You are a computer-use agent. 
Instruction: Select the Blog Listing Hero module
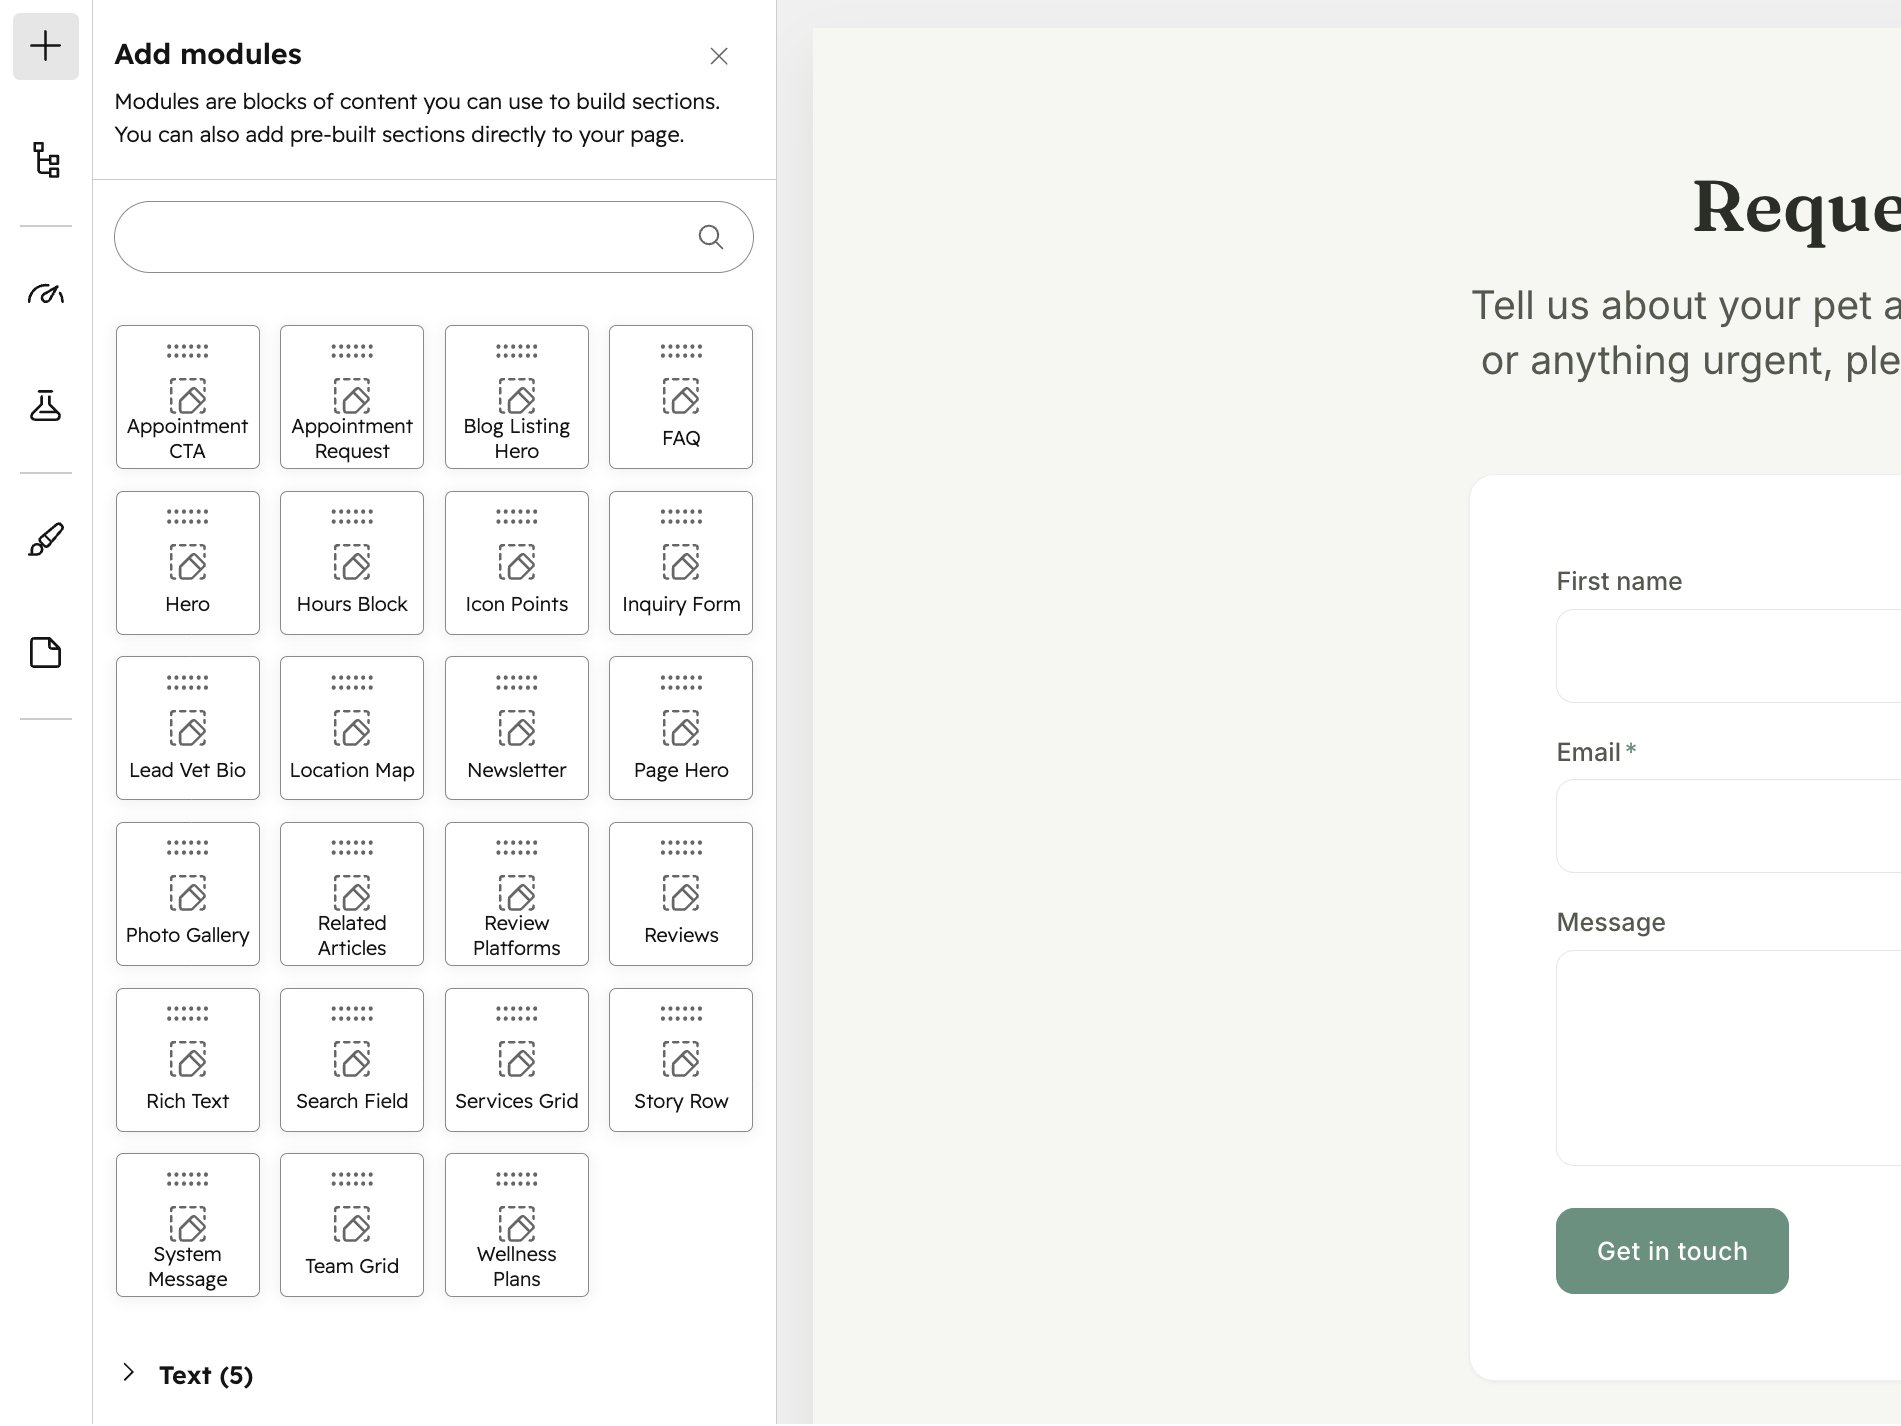(517, 397)
